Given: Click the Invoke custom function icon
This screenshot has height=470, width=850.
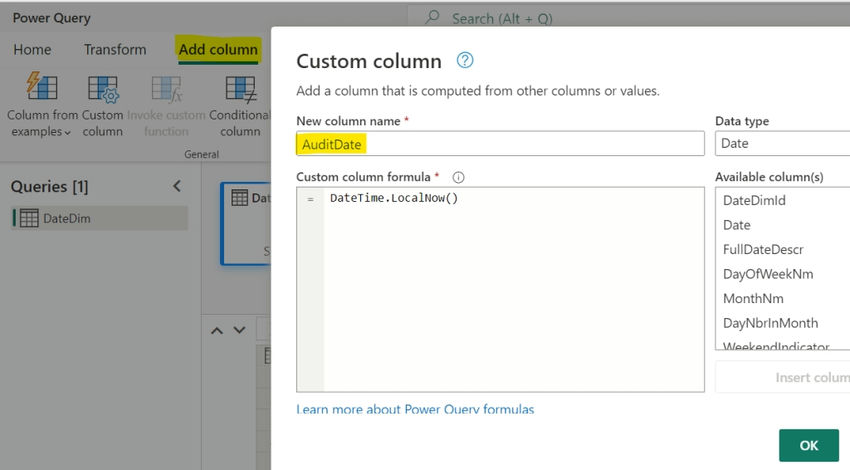Looking at the screenshot, I should 166,89.
